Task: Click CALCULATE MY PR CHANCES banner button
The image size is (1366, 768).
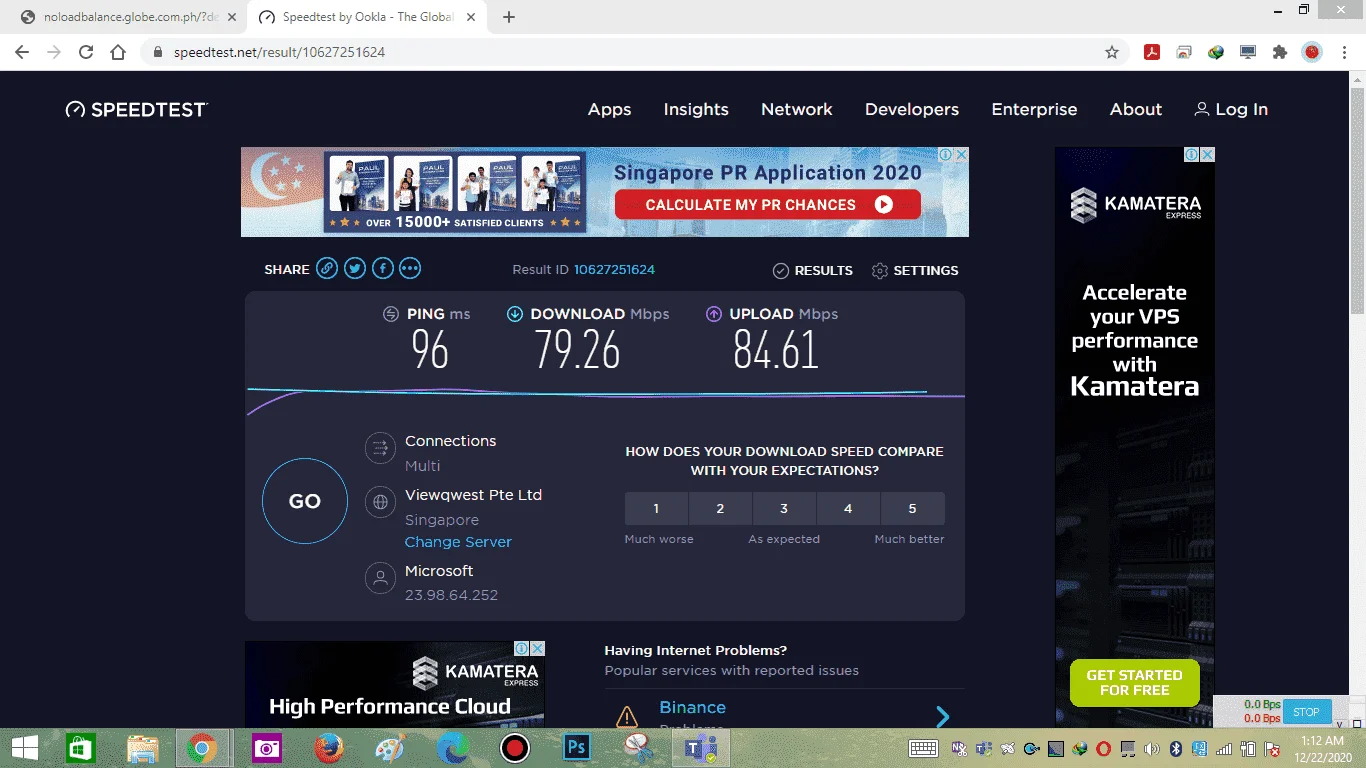Action: click(768, 204)
